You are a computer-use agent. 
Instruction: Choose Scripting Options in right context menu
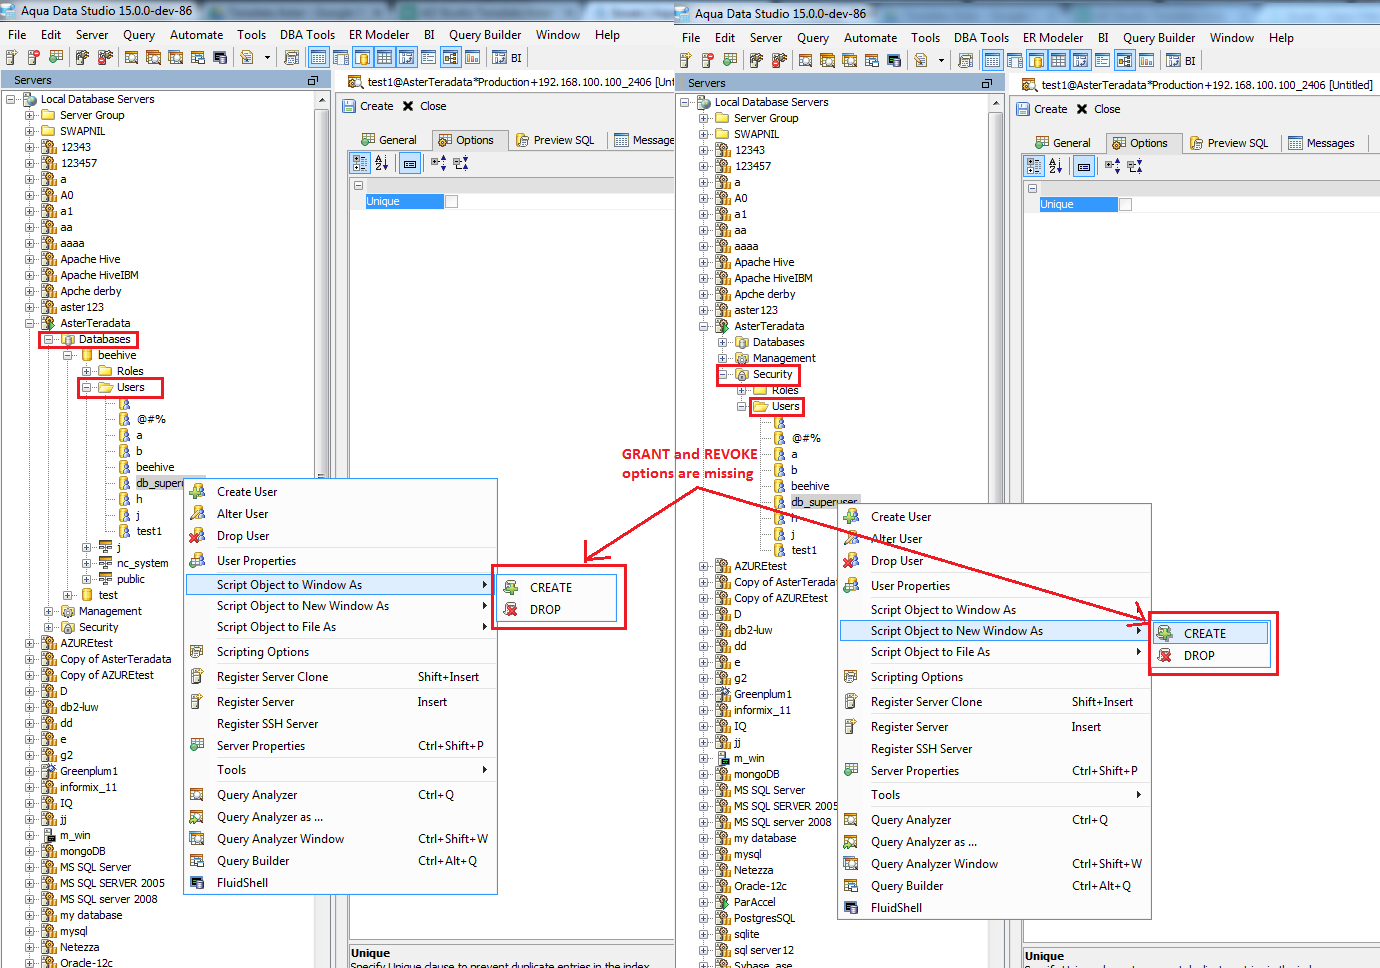click(x=994, y=677)
